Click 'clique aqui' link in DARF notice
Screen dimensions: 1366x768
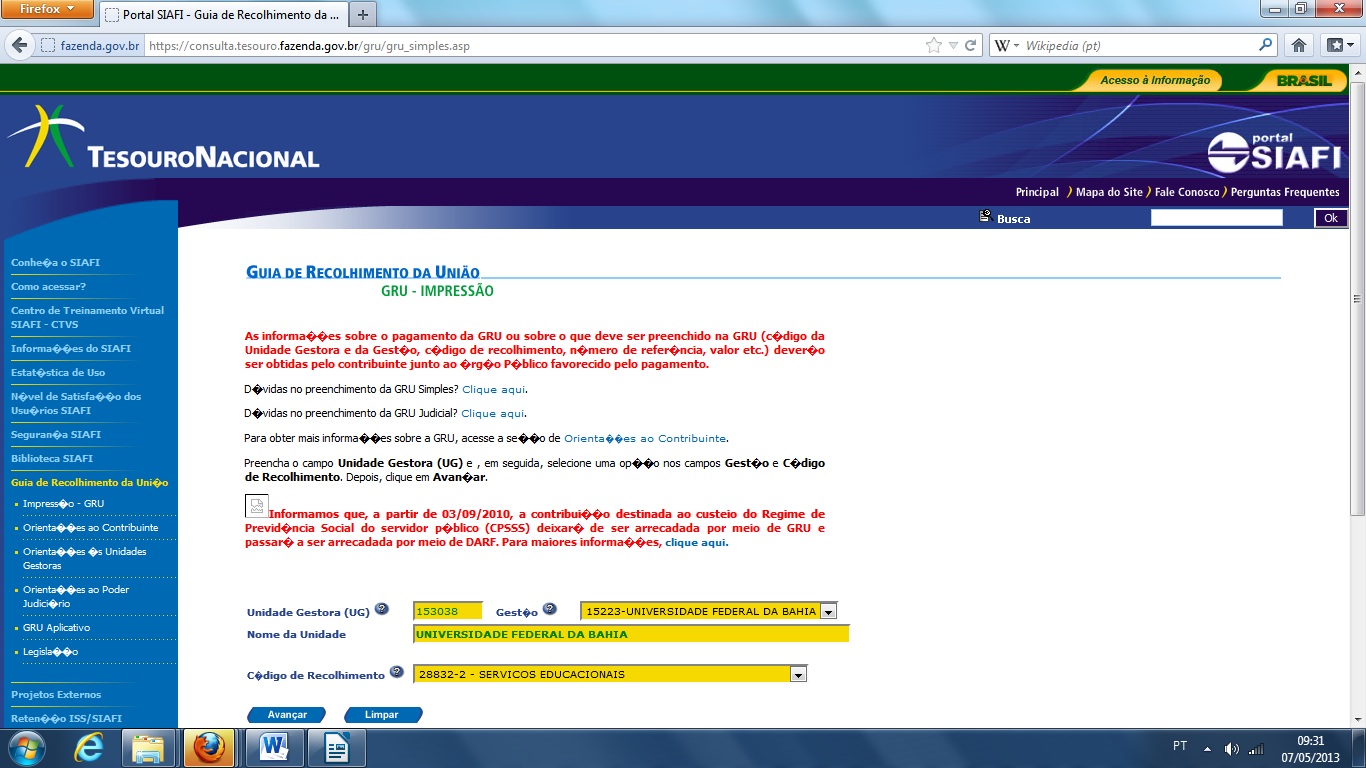pos(696,542)
